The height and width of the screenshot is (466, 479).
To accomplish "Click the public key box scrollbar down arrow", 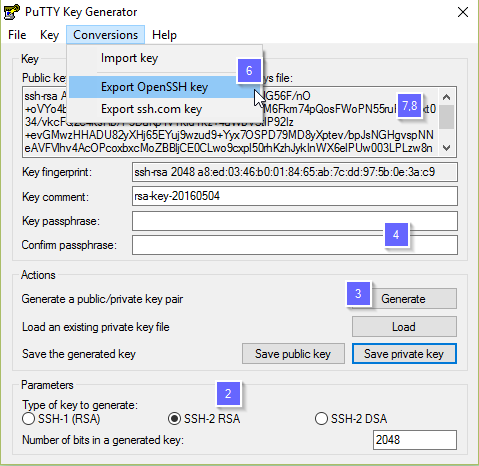I will [x=446, y=148].
